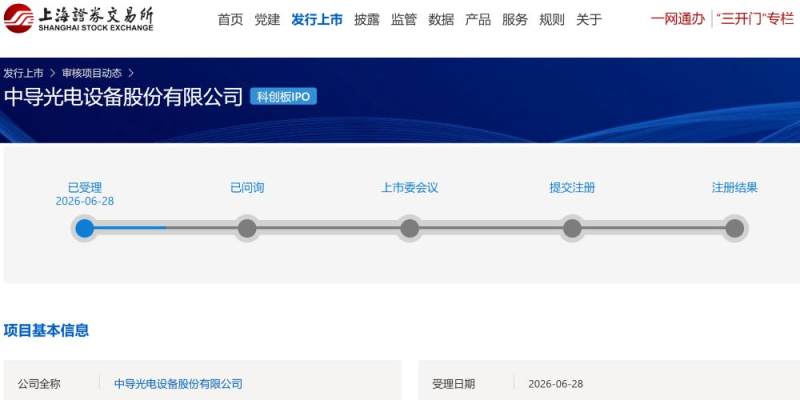This screenshot has height=400, width=800.
Task: Select the 上市委会议 progress step circle
Action: pyautogui.click(x=410, y=228)
